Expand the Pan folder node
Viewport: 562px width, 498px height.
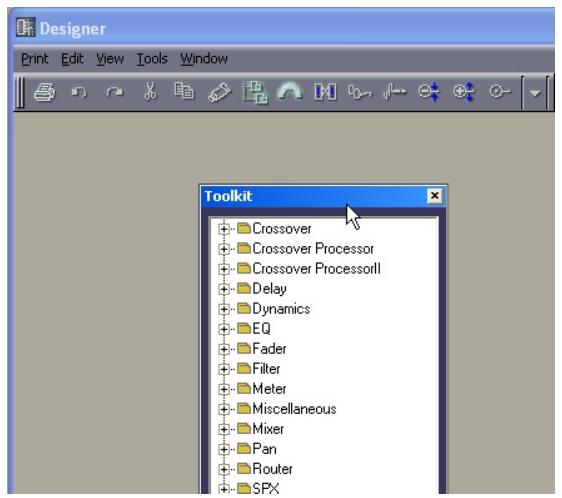tap(224, 449)
